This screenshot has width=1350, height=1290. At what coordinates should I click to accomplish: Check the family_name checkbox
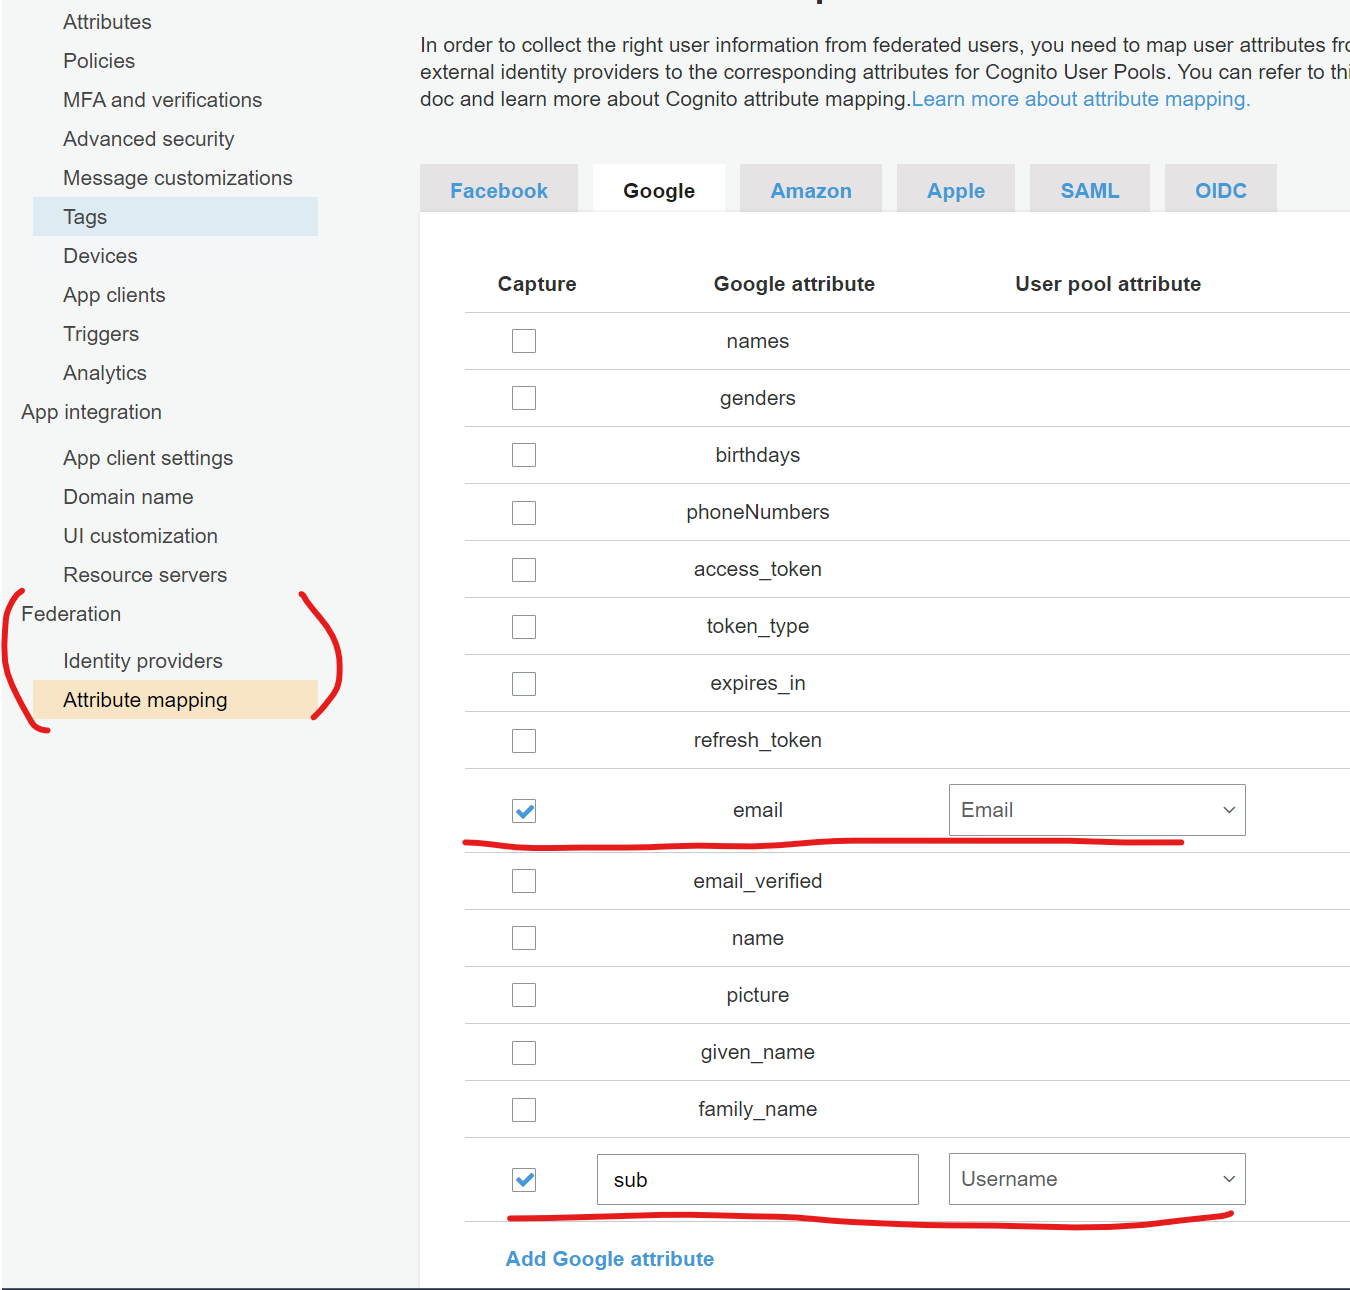524,1110
